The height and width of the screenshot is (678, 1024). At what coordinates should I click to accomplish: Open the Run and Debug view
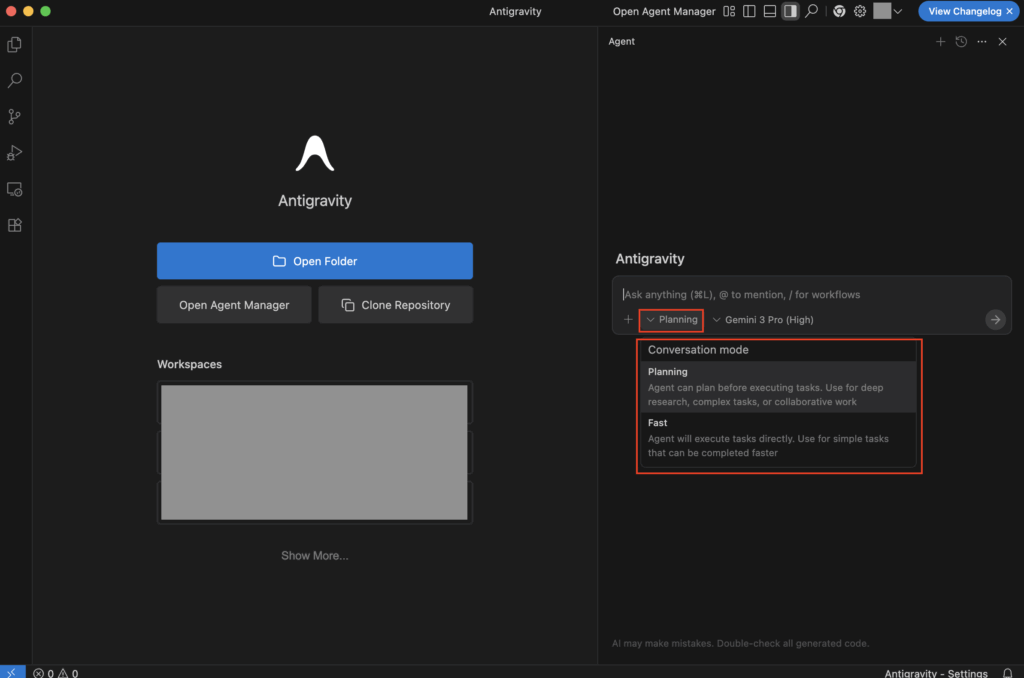coord(15,153)
